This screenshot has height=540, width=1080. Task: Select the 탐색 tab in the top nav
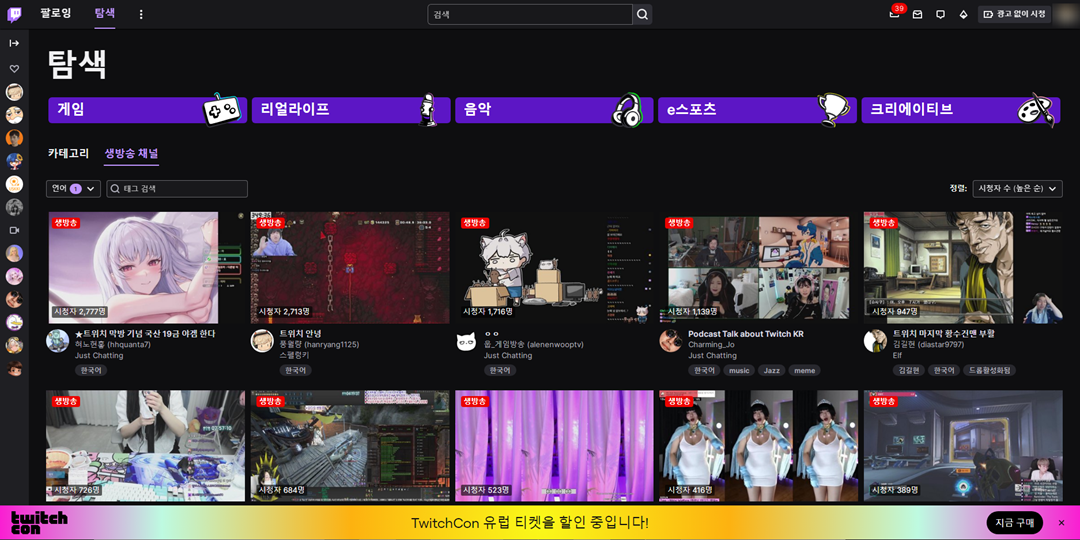click(105, 13)
